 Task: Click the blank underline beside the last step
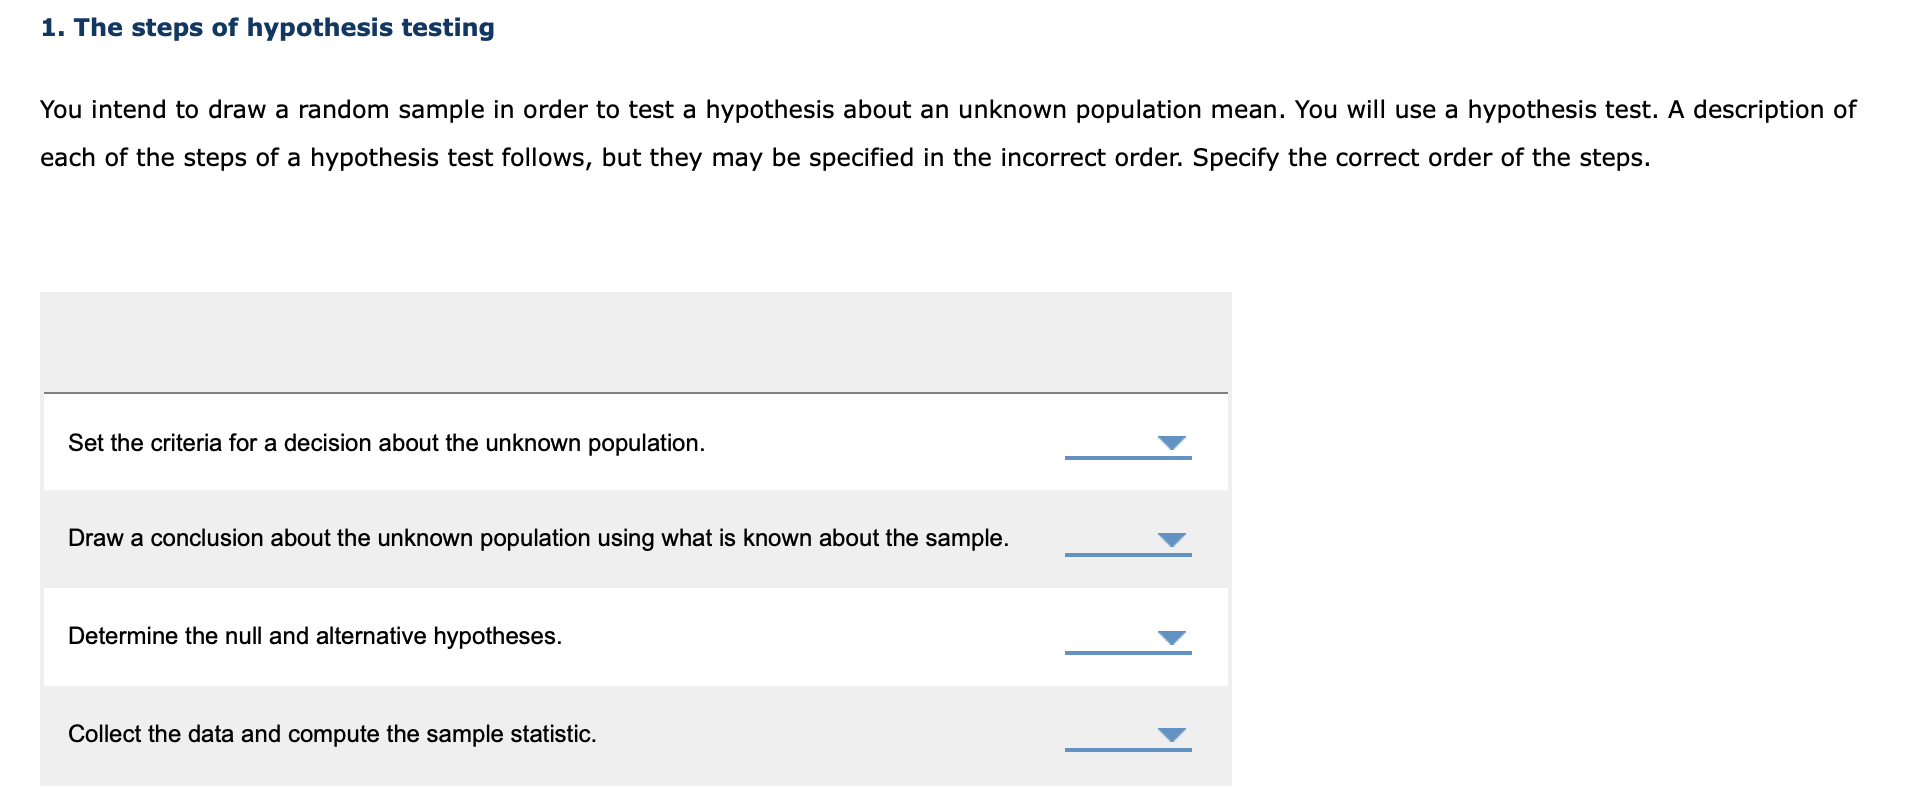(1127, 752)
